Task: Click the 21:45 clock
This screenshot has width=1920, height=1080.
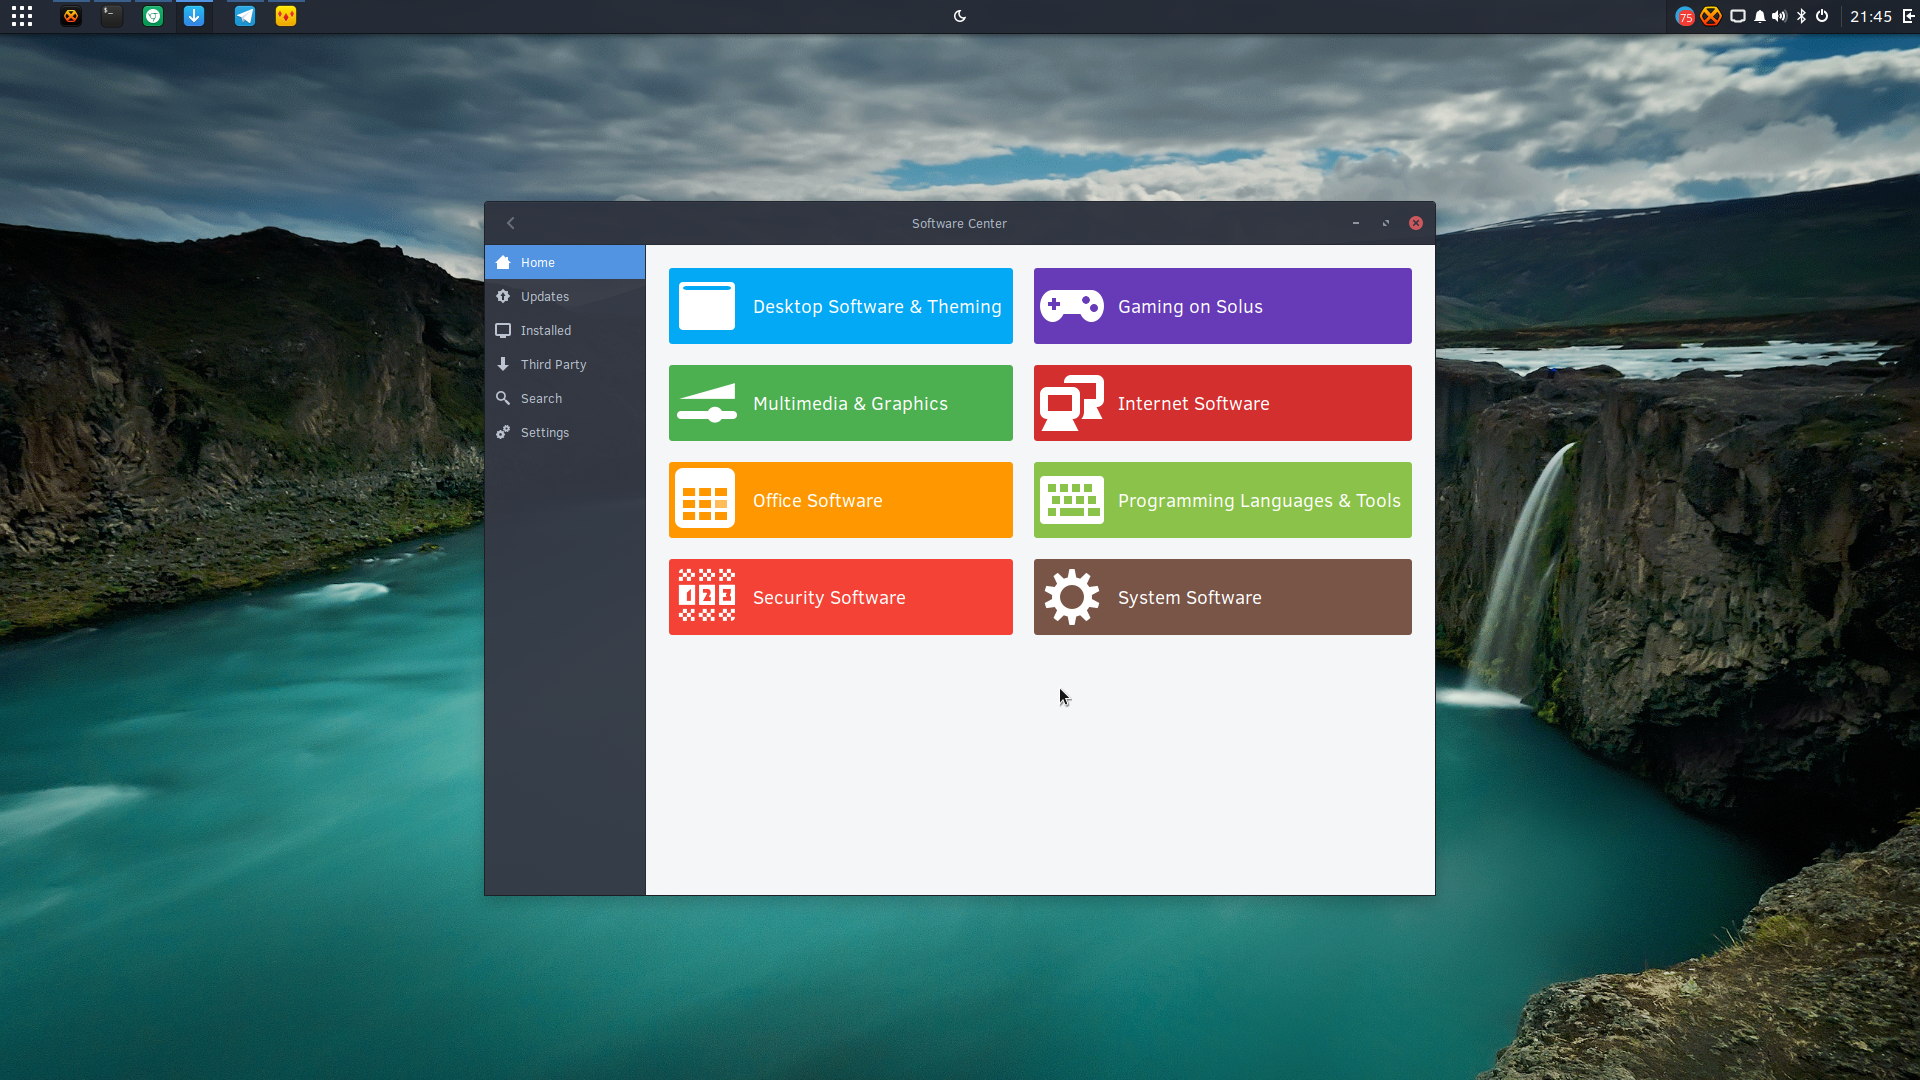Action: tap(1871, 16)
